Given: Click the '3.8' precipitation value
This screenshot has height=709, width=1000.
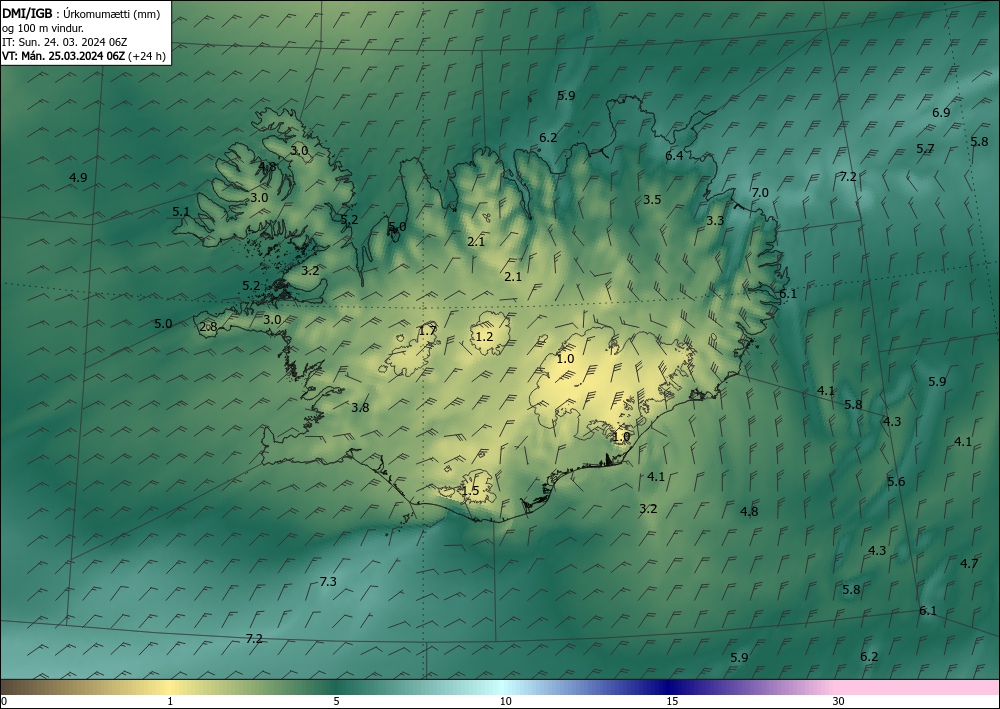Looking at the screenshot, I should [x=360, y=407].
